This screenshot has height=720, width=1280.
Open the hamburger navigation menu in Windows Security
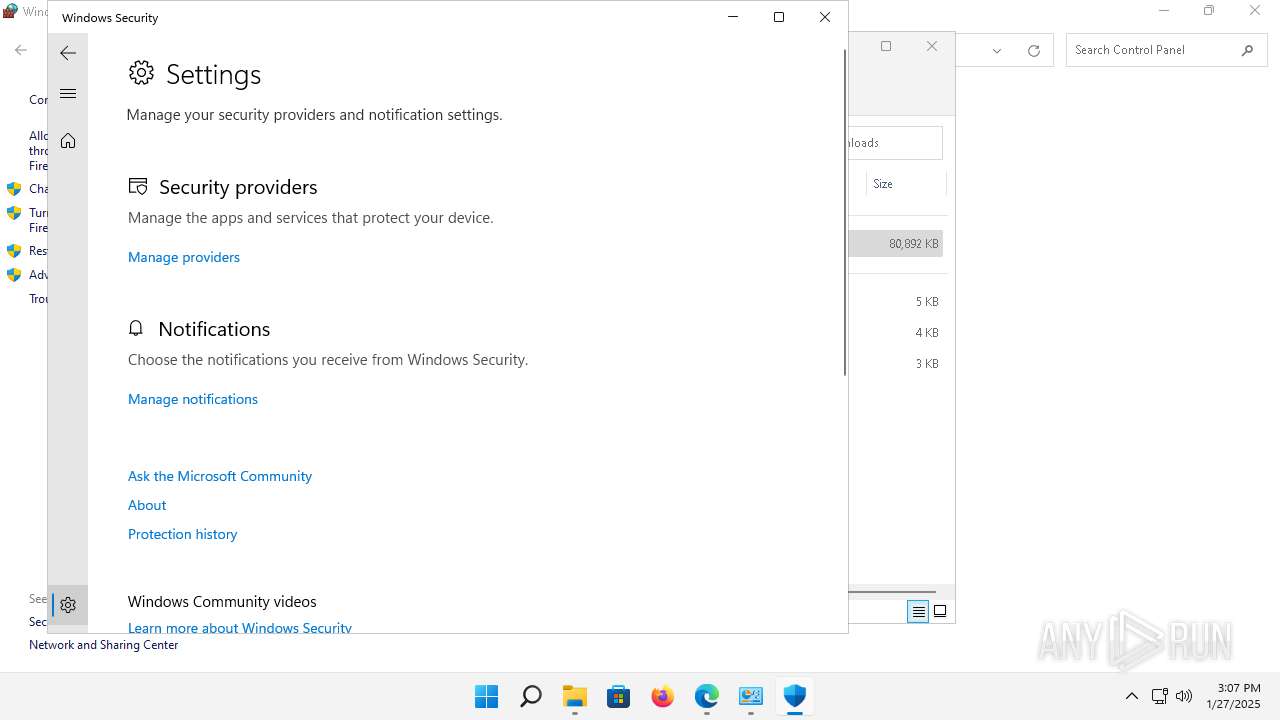click(68, 94)
